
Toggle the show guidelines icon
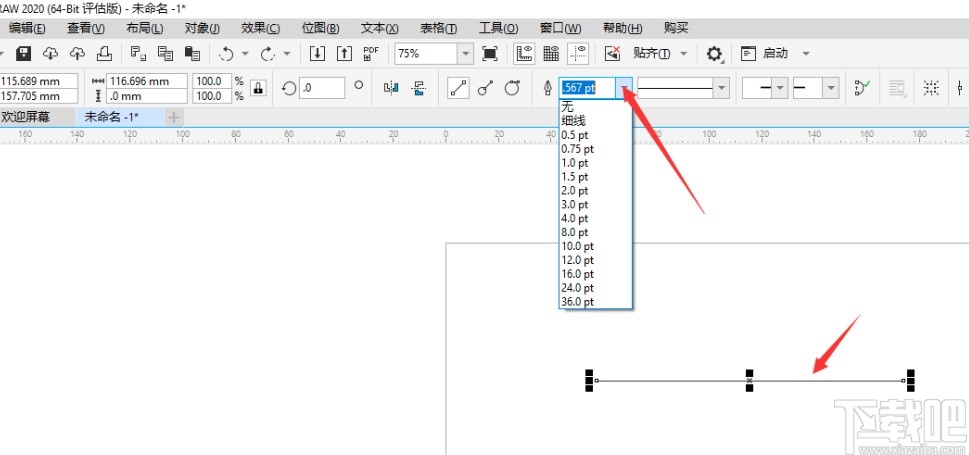click(x=578, y=54)
